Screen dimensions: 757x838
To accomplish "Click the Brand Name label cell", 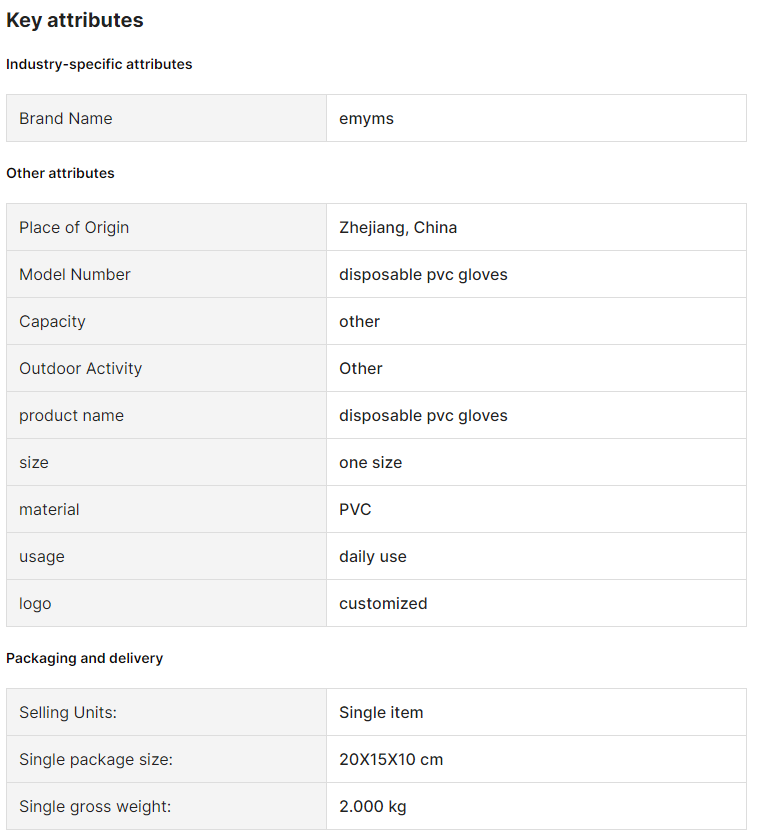I will pyautogui.click(x=166, y=118).
